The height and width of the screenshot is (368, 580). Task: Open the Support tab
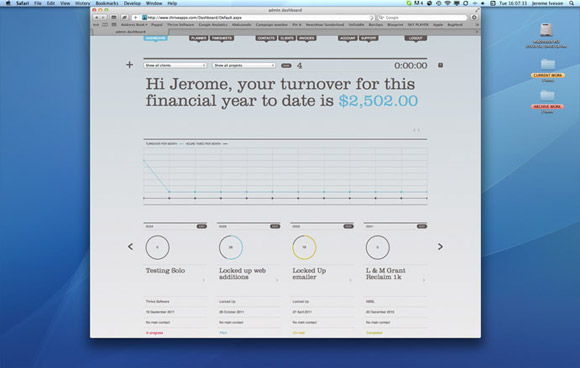pos(369,38)
